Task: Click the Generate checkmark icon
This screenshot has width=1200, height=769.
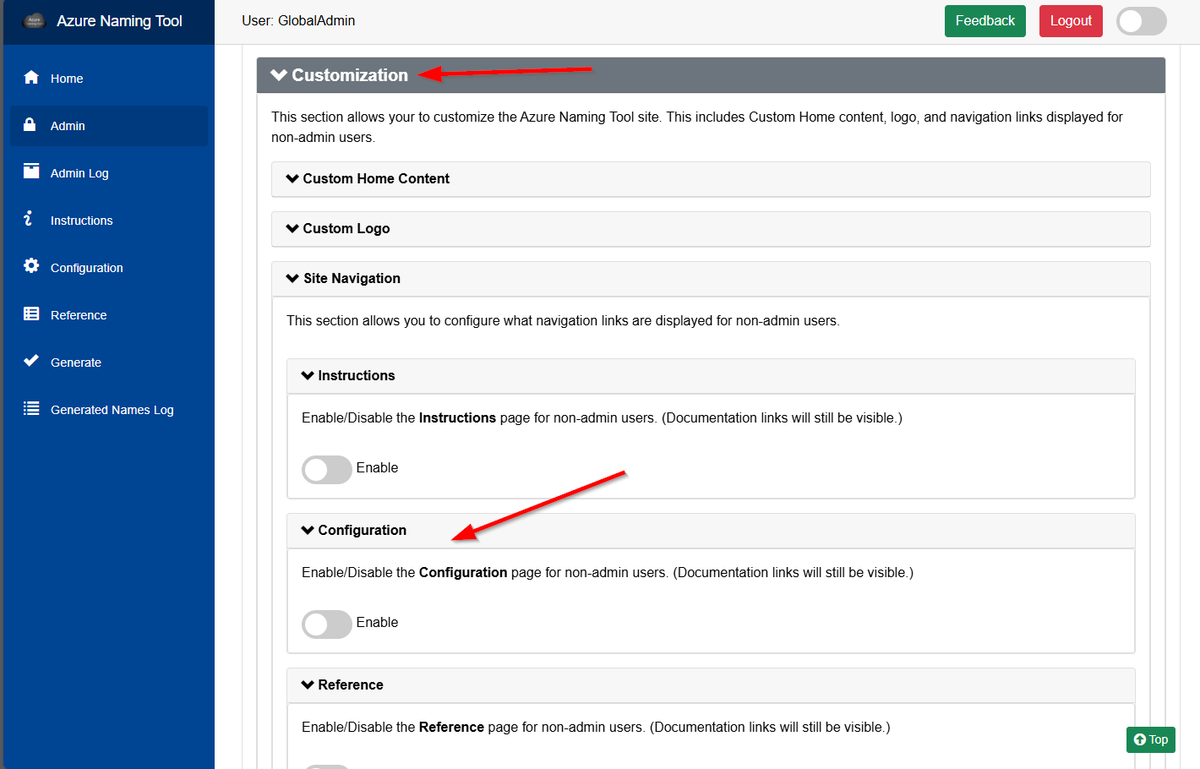Action: [31, 361]
